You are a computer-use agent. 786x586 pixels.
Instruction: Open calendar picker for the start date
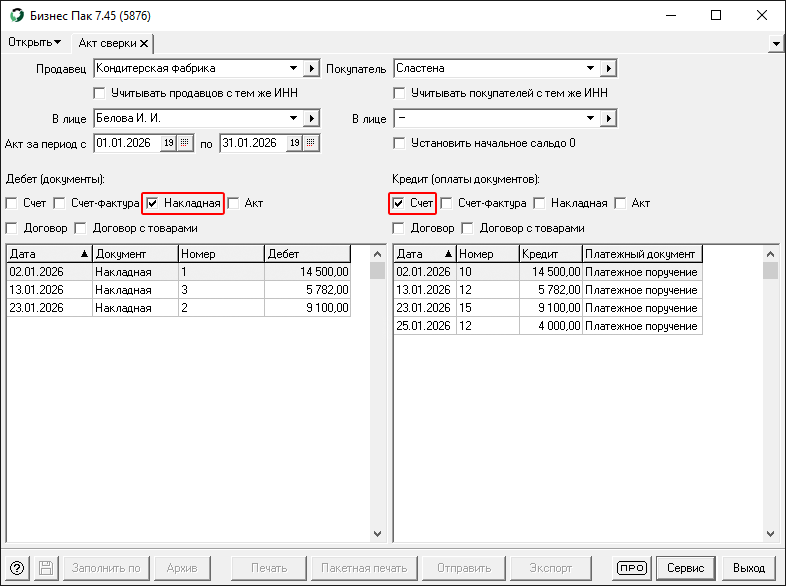(x=169, y=143)
